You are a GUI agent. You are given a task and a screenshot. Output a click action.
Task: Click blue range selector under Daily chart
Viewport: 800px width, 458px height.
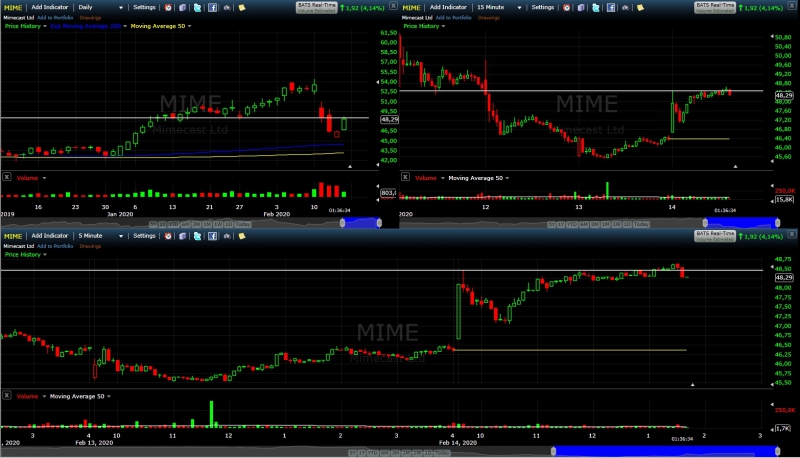pyautogui.click(x=361, y=223)
